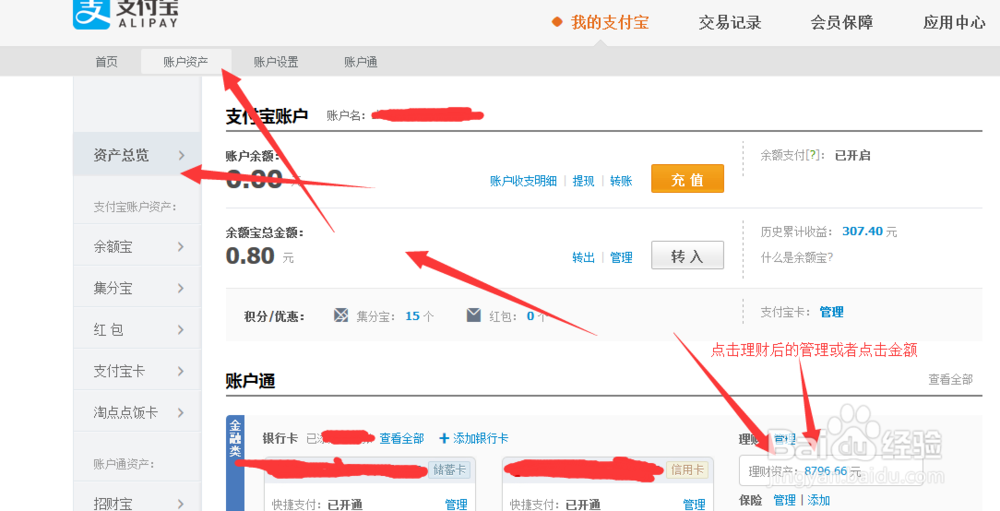1000x511 pixels.
Task: Open 会员保障 in top navigation
Action: (x=842, y=22)
